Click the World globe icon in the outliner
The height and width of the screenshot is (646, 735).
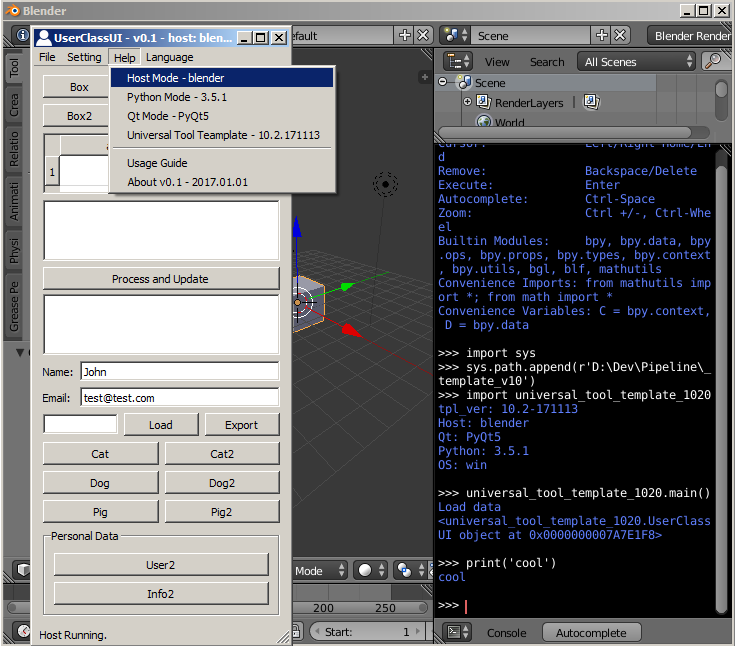(484, 121)
